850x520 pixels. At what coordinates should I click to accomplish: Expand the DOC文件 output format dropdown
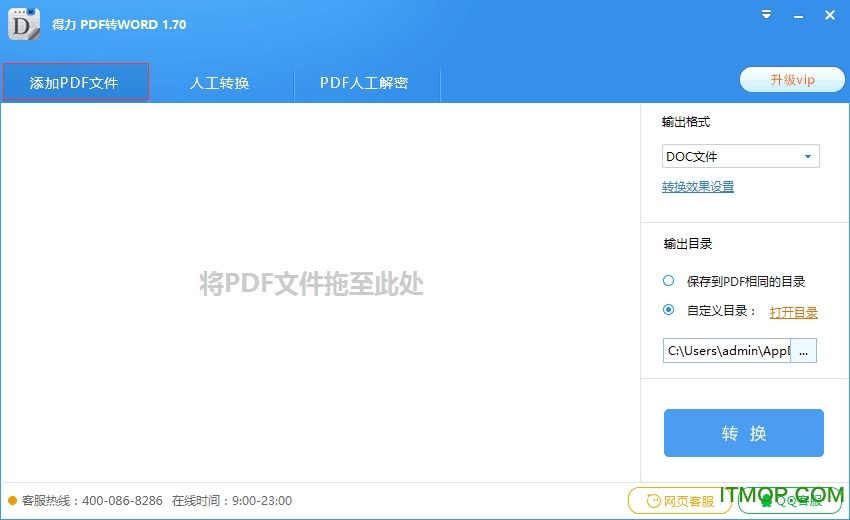pos(740,156)
